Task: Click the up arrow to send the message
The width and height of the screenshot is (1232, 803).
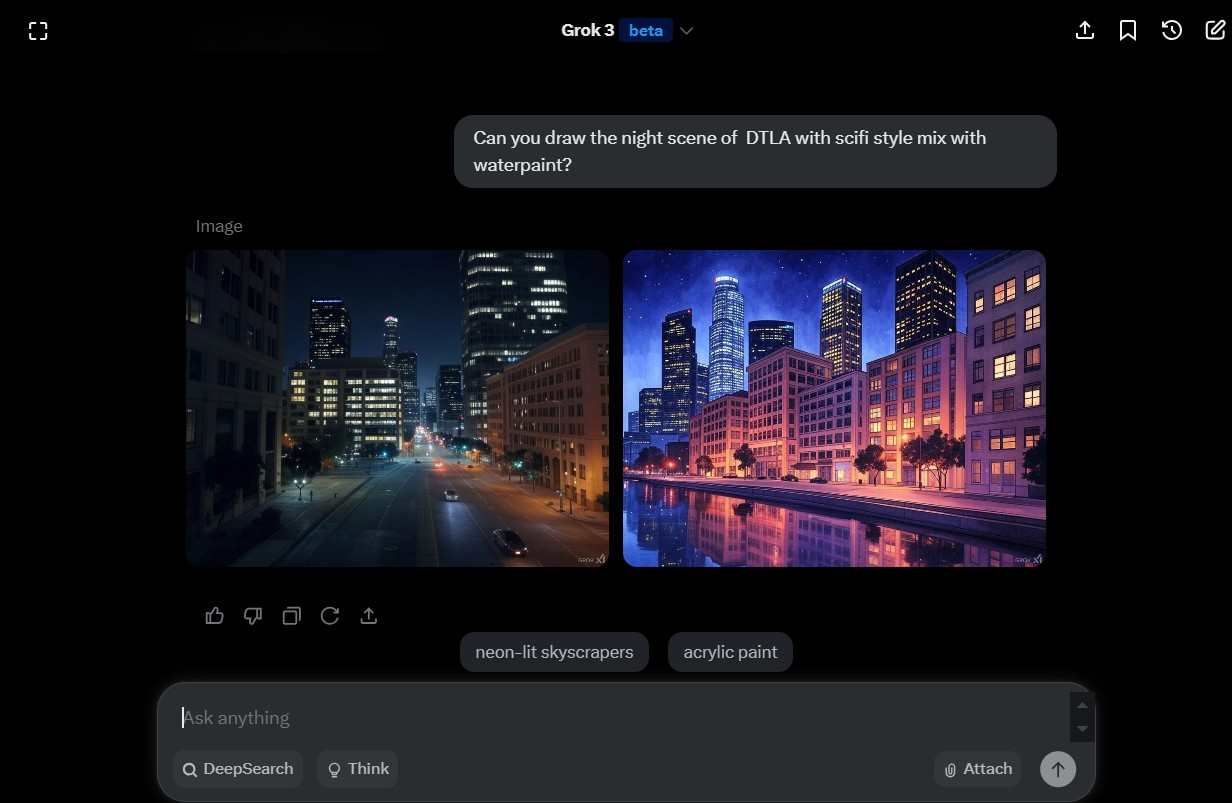Action: [x=1057, y=768]
